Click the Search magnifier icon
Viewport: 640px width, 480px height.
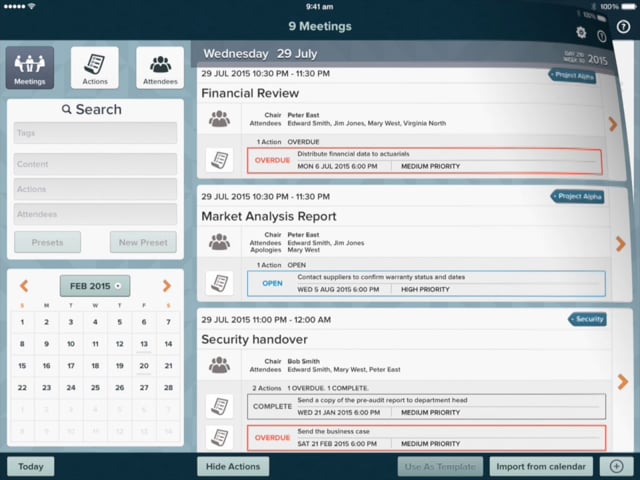point(67,109)
